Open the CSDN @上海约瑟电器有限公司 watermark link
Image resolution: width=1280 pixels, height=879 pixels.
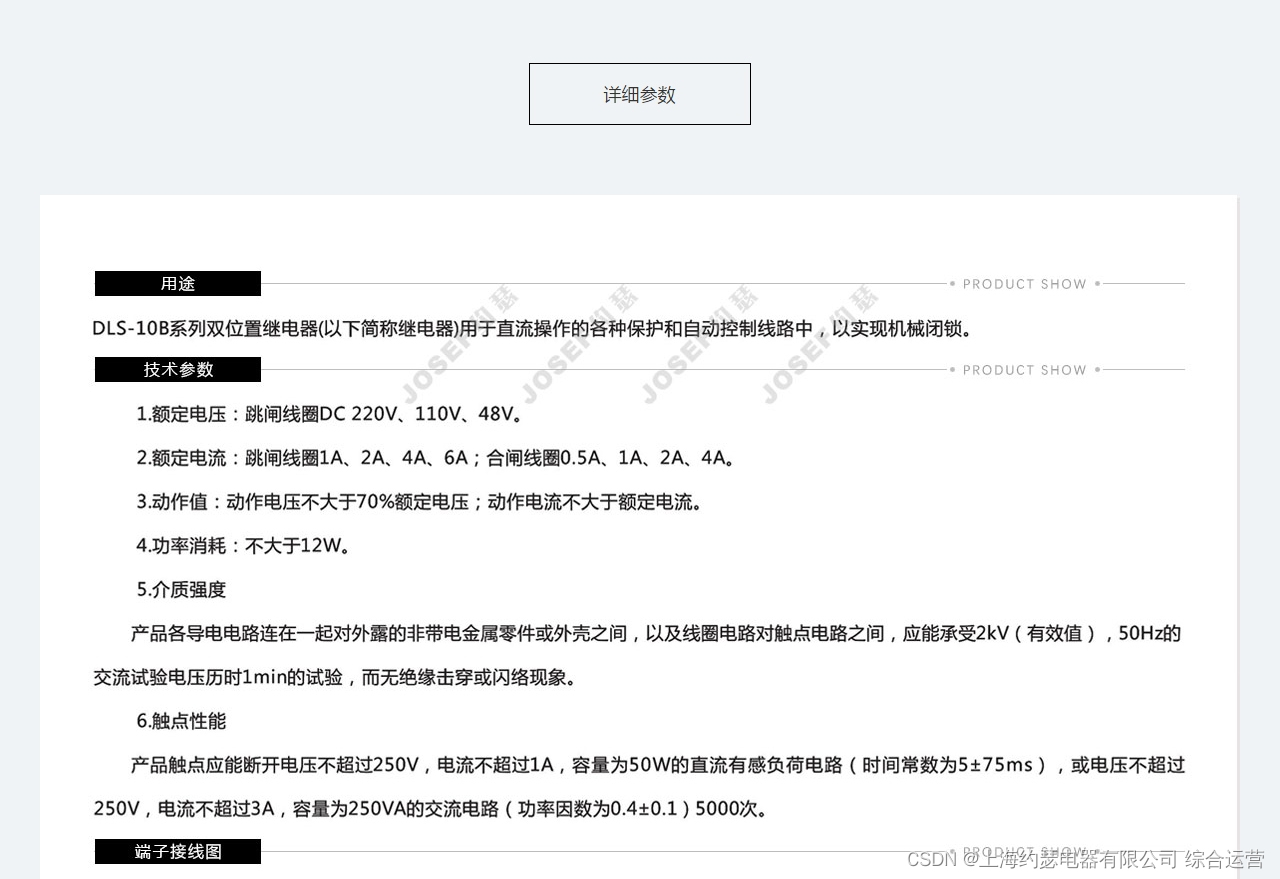[1085, 859]
